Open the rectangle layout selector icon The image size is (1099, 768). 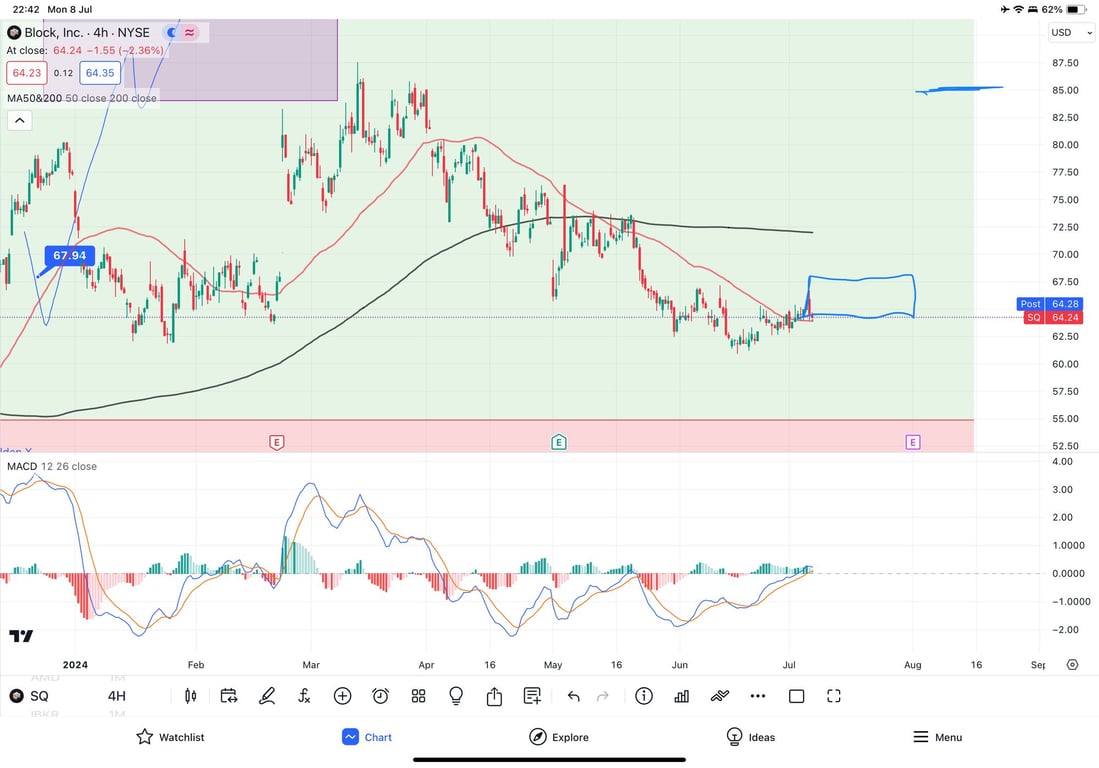coord(796,696)
